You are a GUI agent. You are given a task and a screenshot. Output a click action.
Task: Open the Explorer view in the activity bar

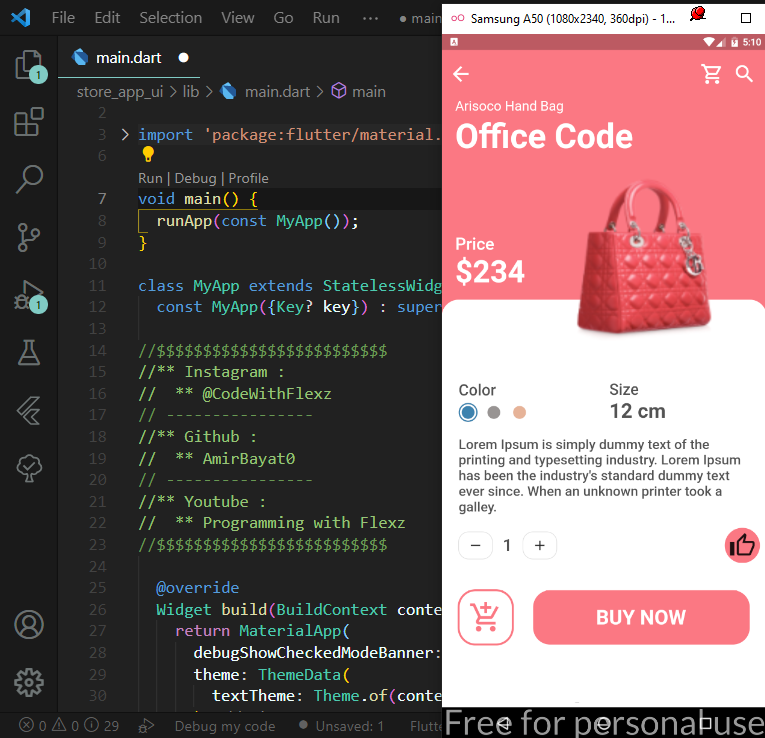coord(29,65)
